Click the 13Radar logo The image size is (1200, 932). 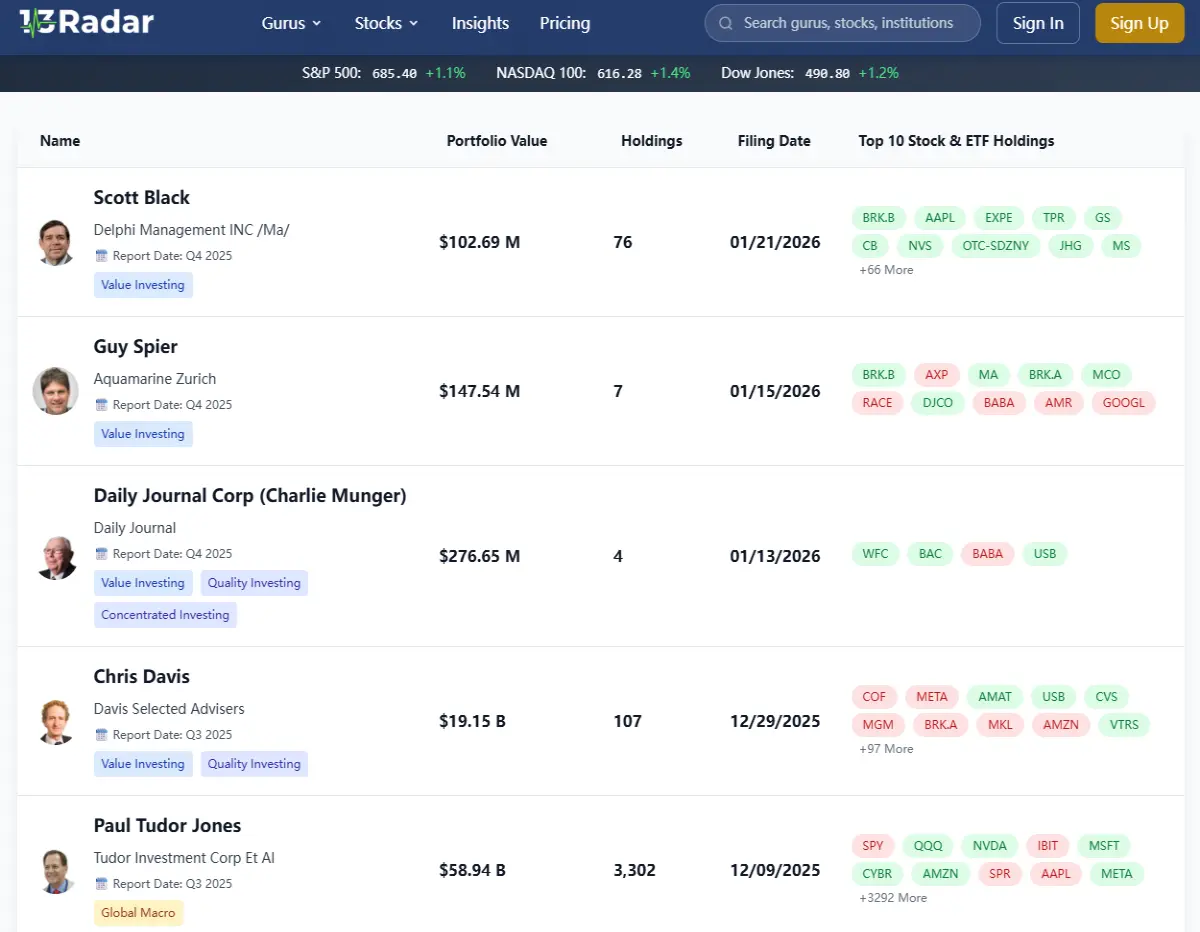(87, 23)
